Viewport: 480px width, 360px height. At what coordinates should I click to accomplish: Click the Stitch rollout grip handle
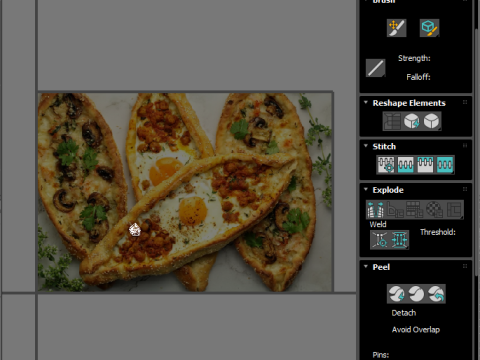coord(465,146)
